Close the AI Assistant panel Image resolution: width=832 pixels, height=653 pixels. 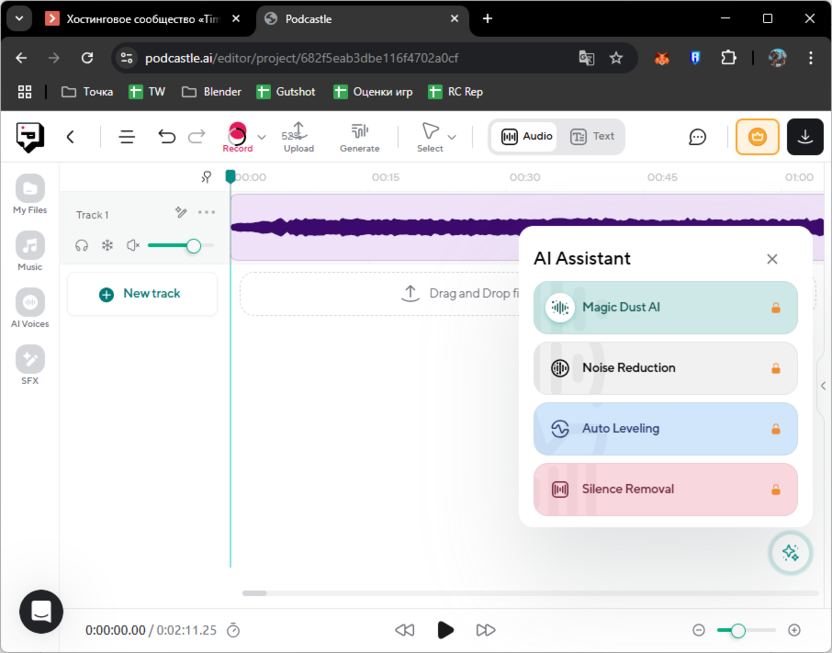click(772, 259)
